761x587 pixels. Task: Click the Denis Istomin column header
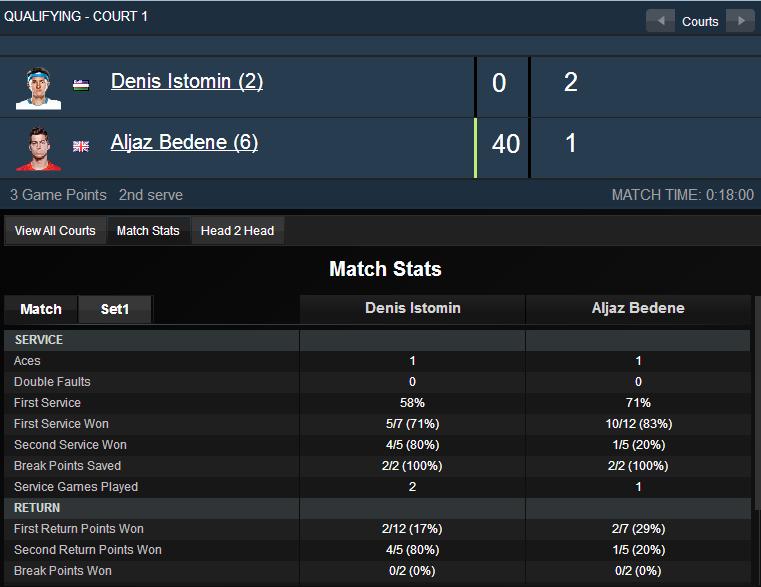[x=413, y=308]
